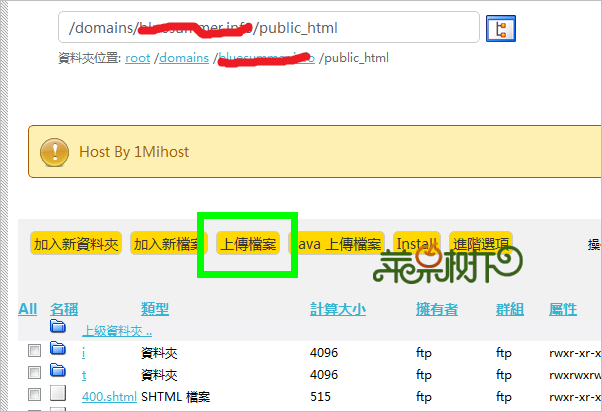Screen dimensions: 602x412
Task: Click the 上傳檔案 upload button
Action: click(249, 243)
